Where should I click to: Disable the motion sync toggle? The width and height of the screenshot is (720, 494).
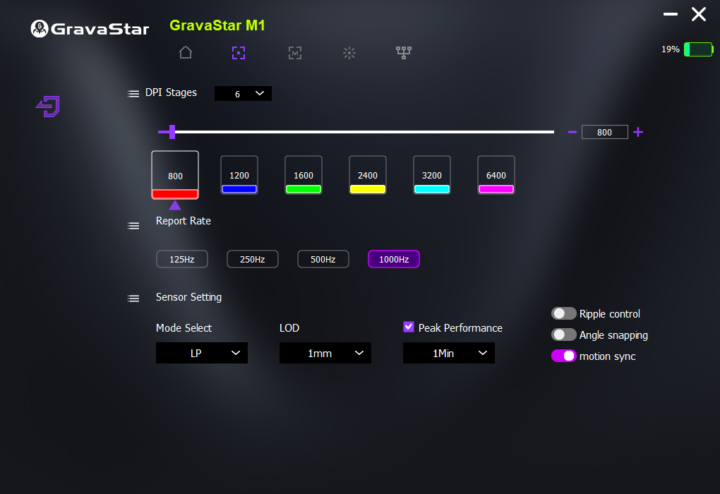pos(563,356)
